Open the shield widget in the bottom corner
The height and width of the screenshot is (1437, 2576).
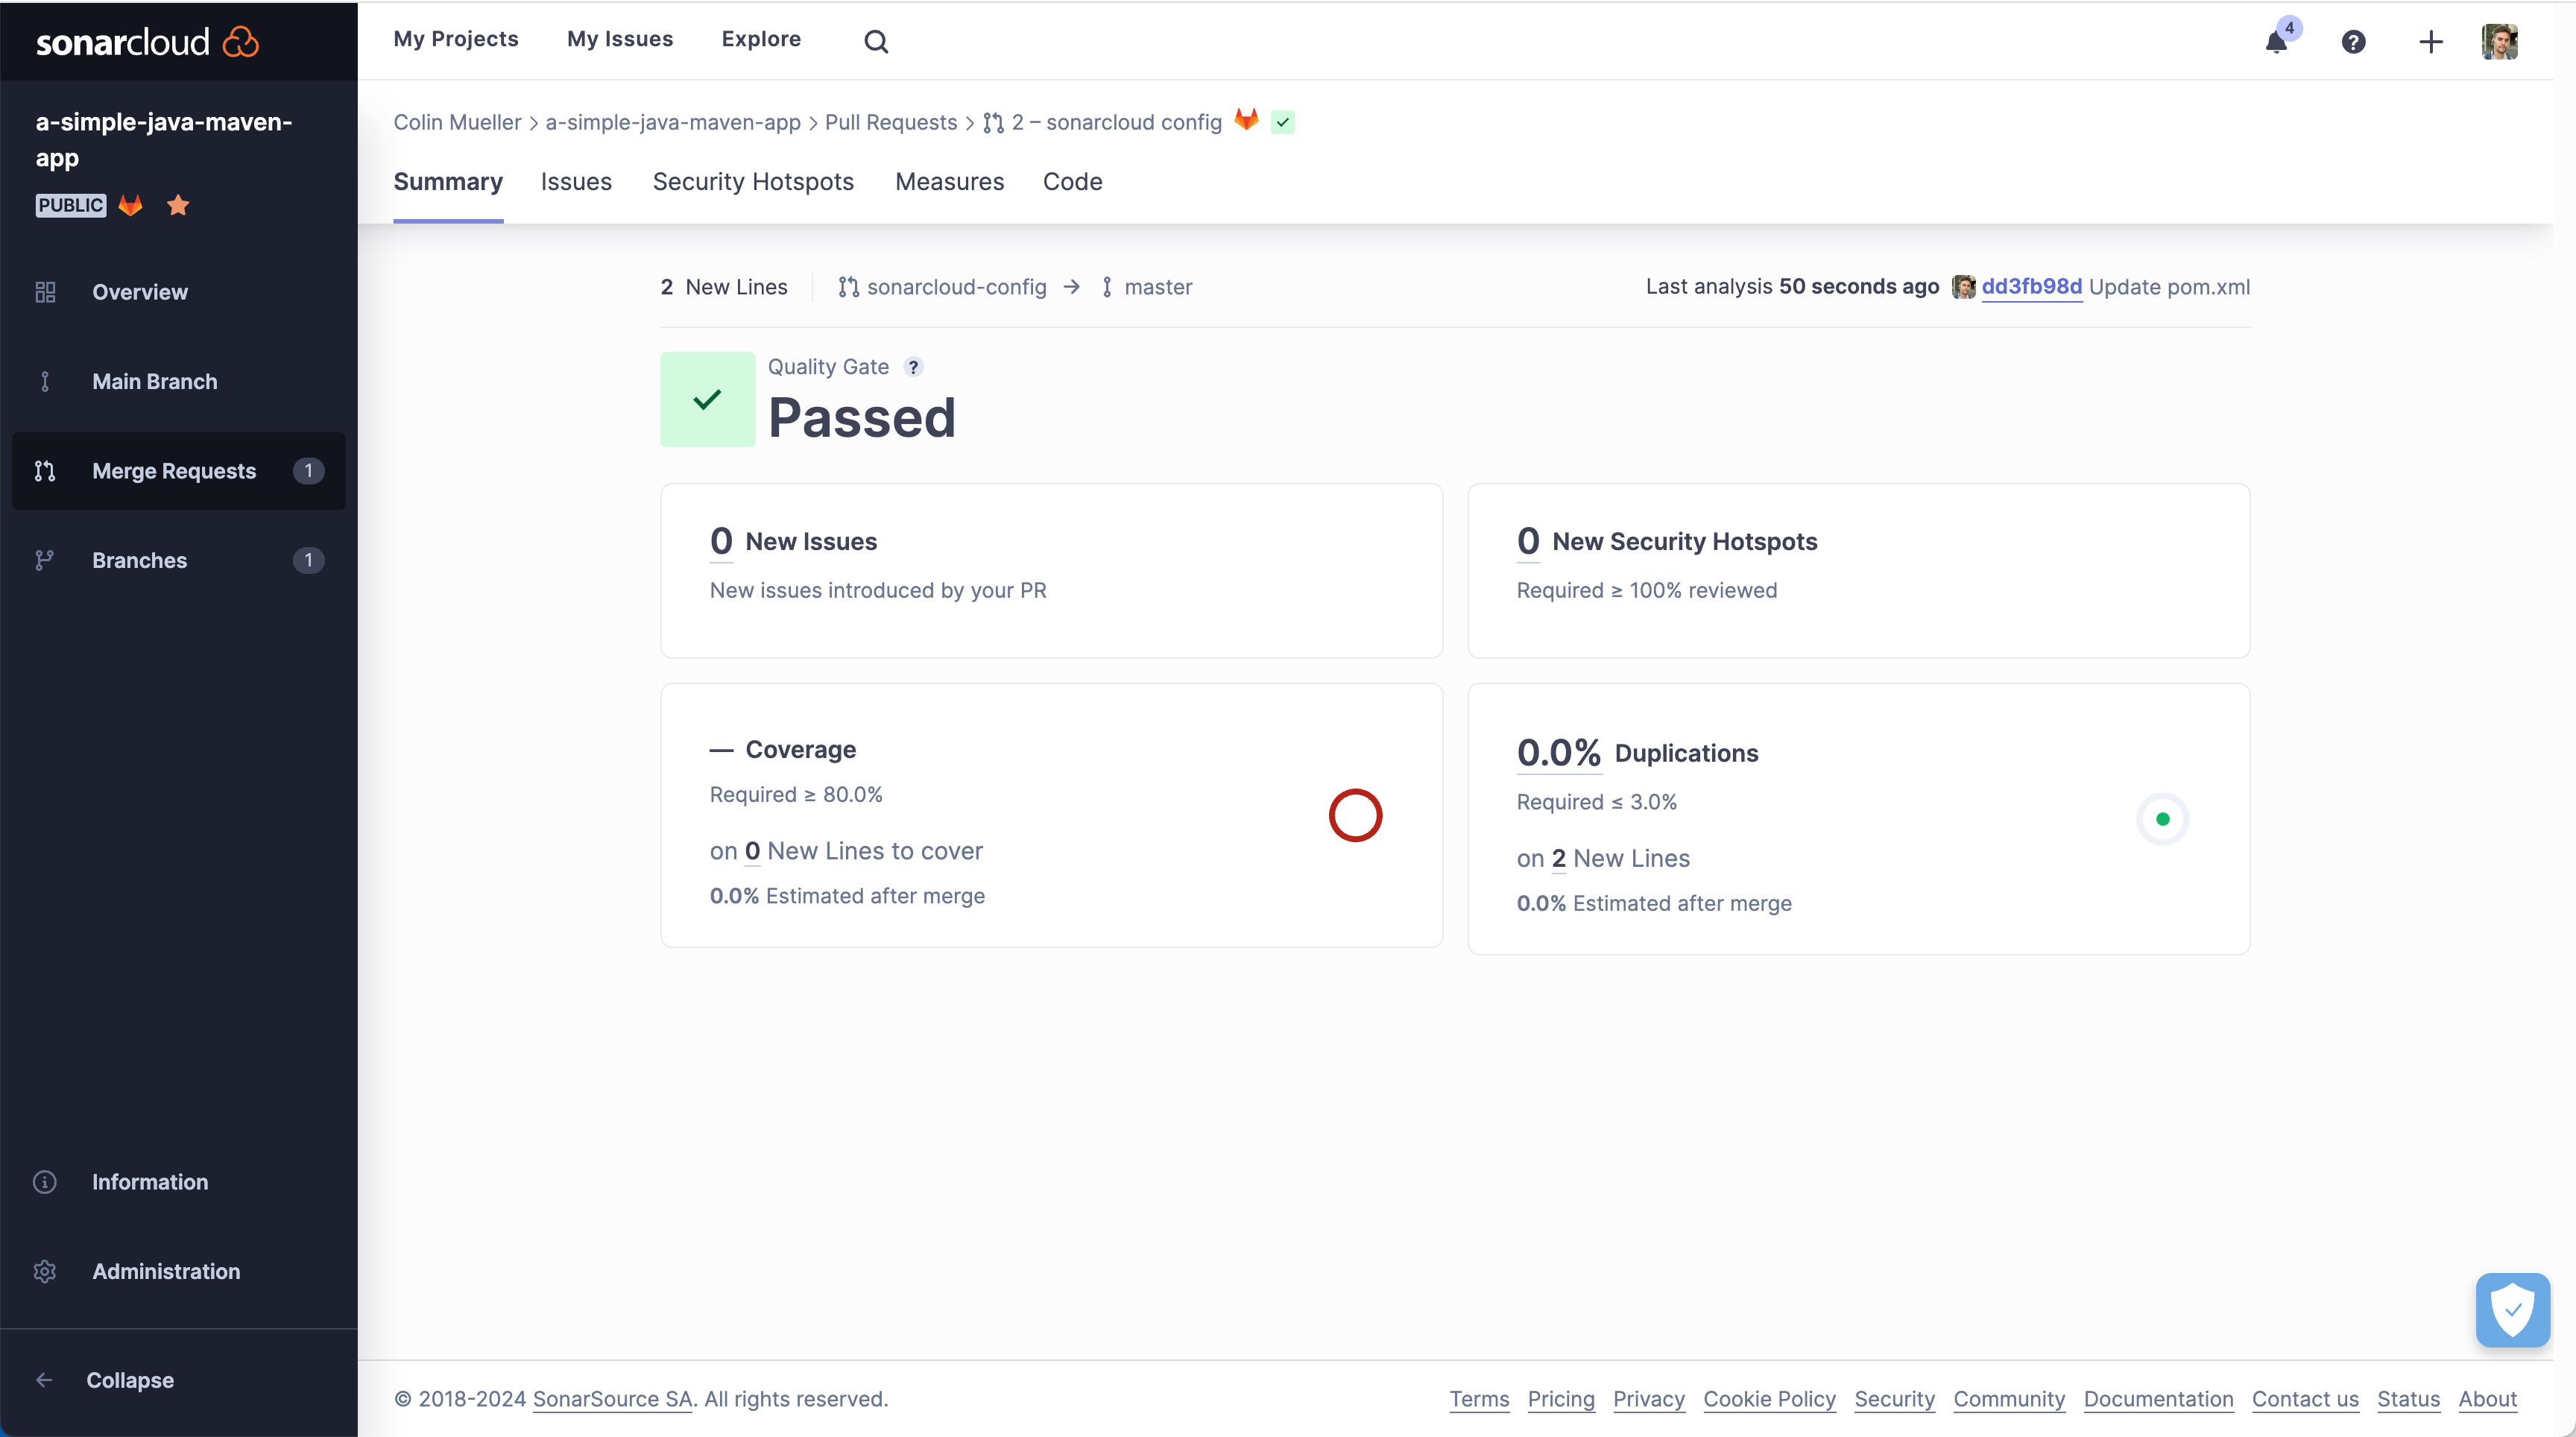coord(2511,1309)
